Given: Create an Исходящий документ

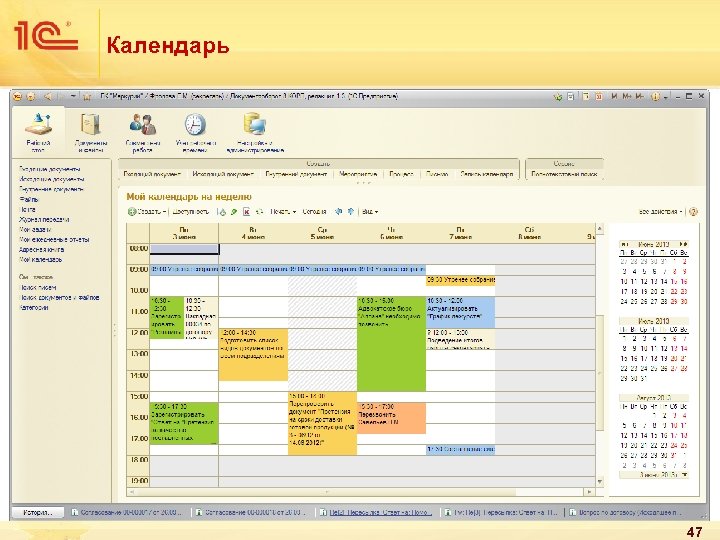Looking at the screenshot, I should (223, 174).
